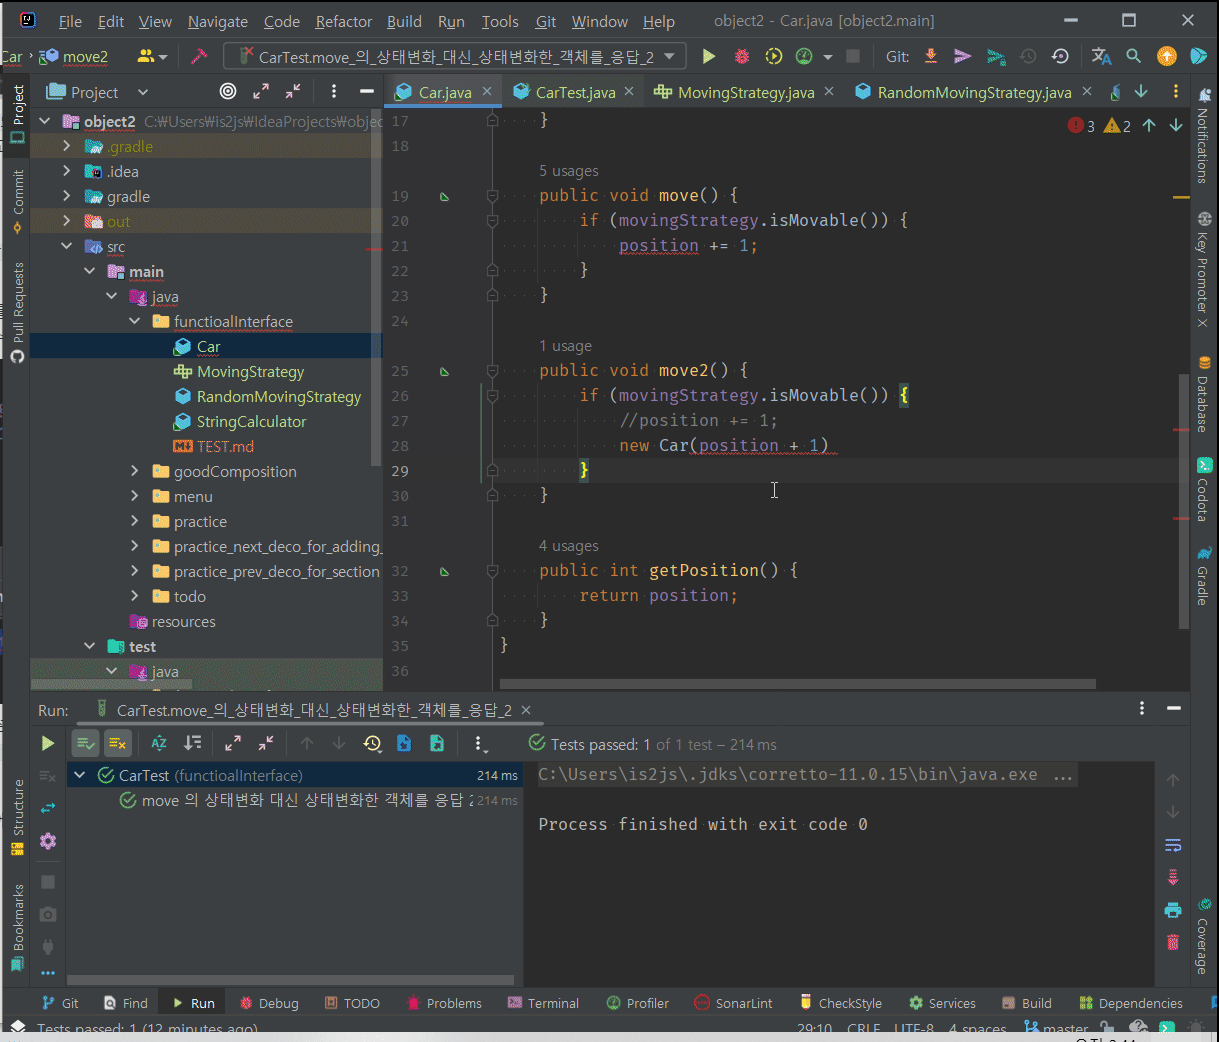
Task: Run the selected CarTest configuration
Action: [x=709, y=56]
